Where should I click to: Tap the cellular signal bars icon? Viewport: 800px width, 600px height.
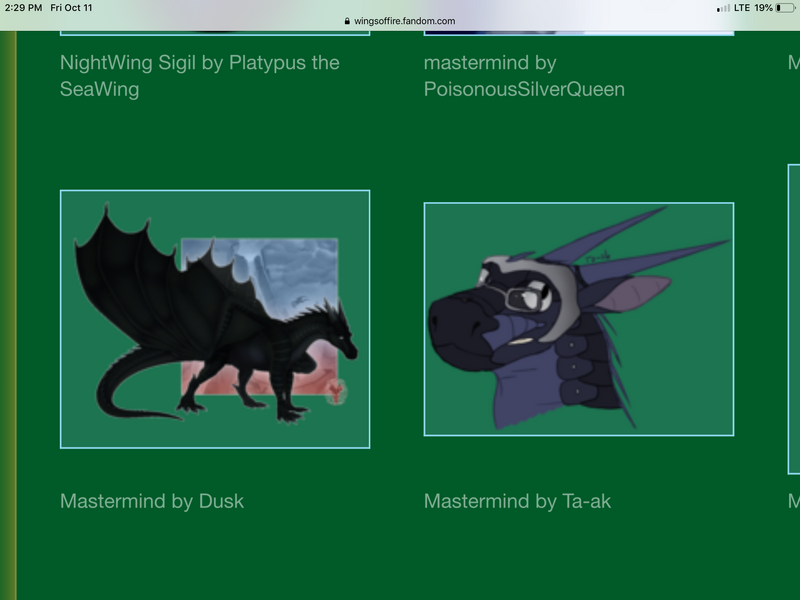[x=722, y=8]
